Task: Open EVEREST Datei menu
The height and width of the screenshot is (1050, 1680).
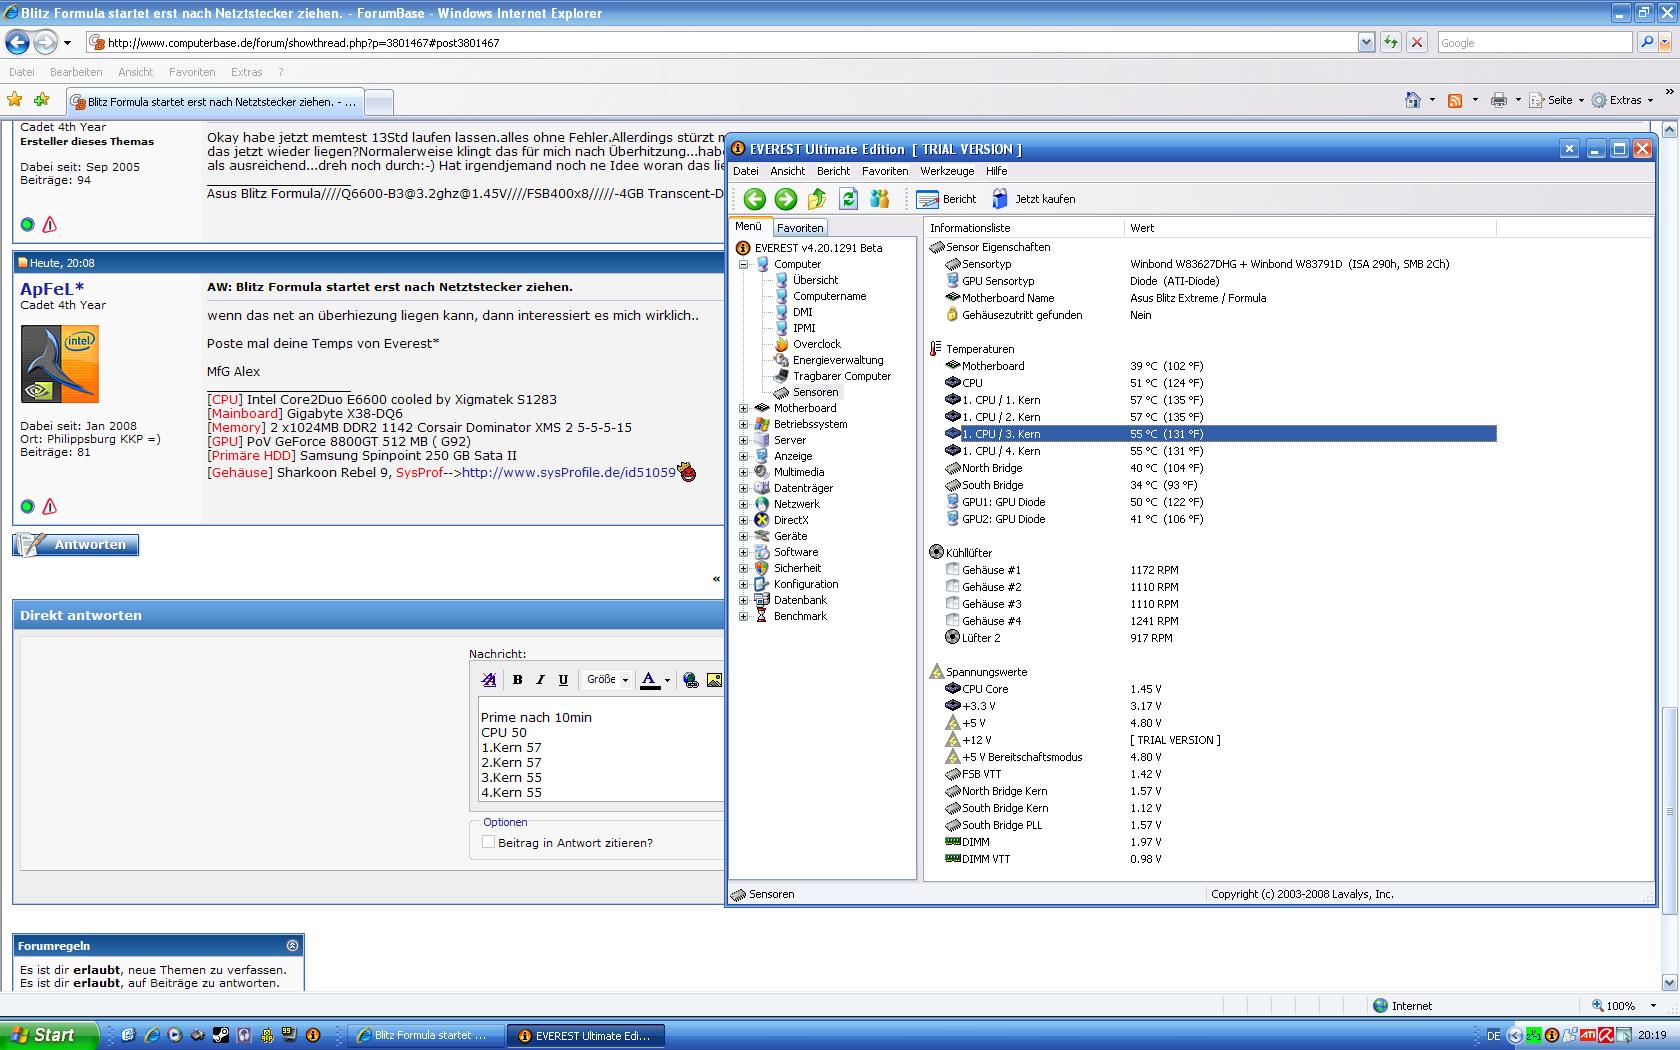Action: (746, 171)
